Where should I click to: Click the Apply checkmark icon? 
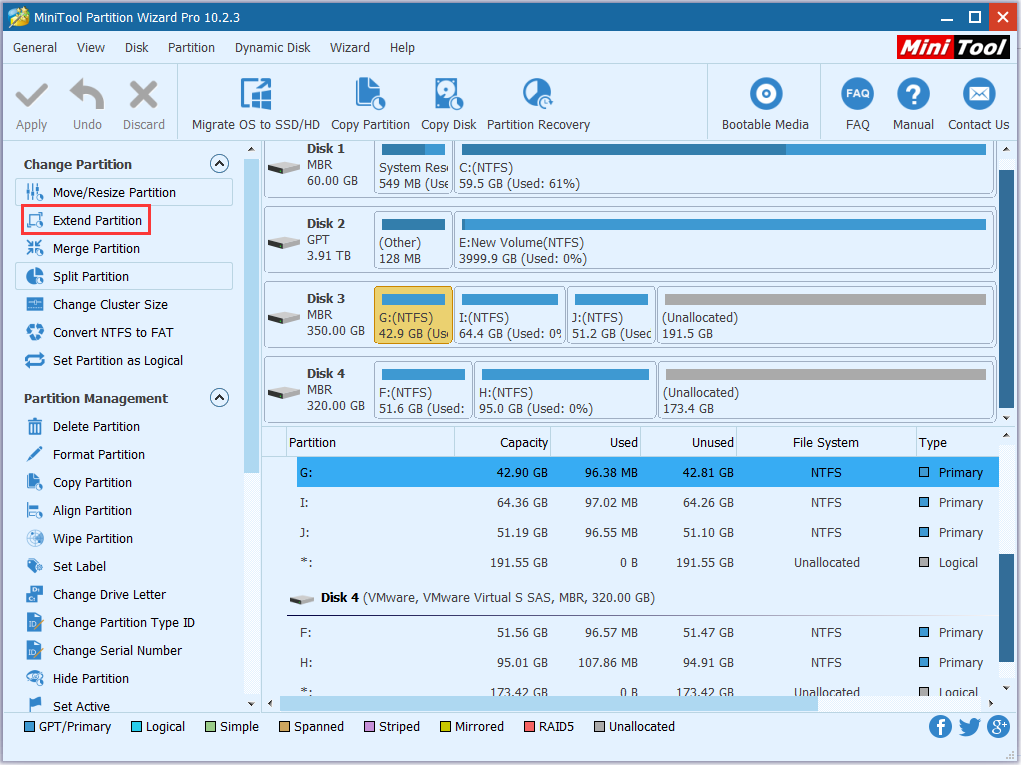31,95
